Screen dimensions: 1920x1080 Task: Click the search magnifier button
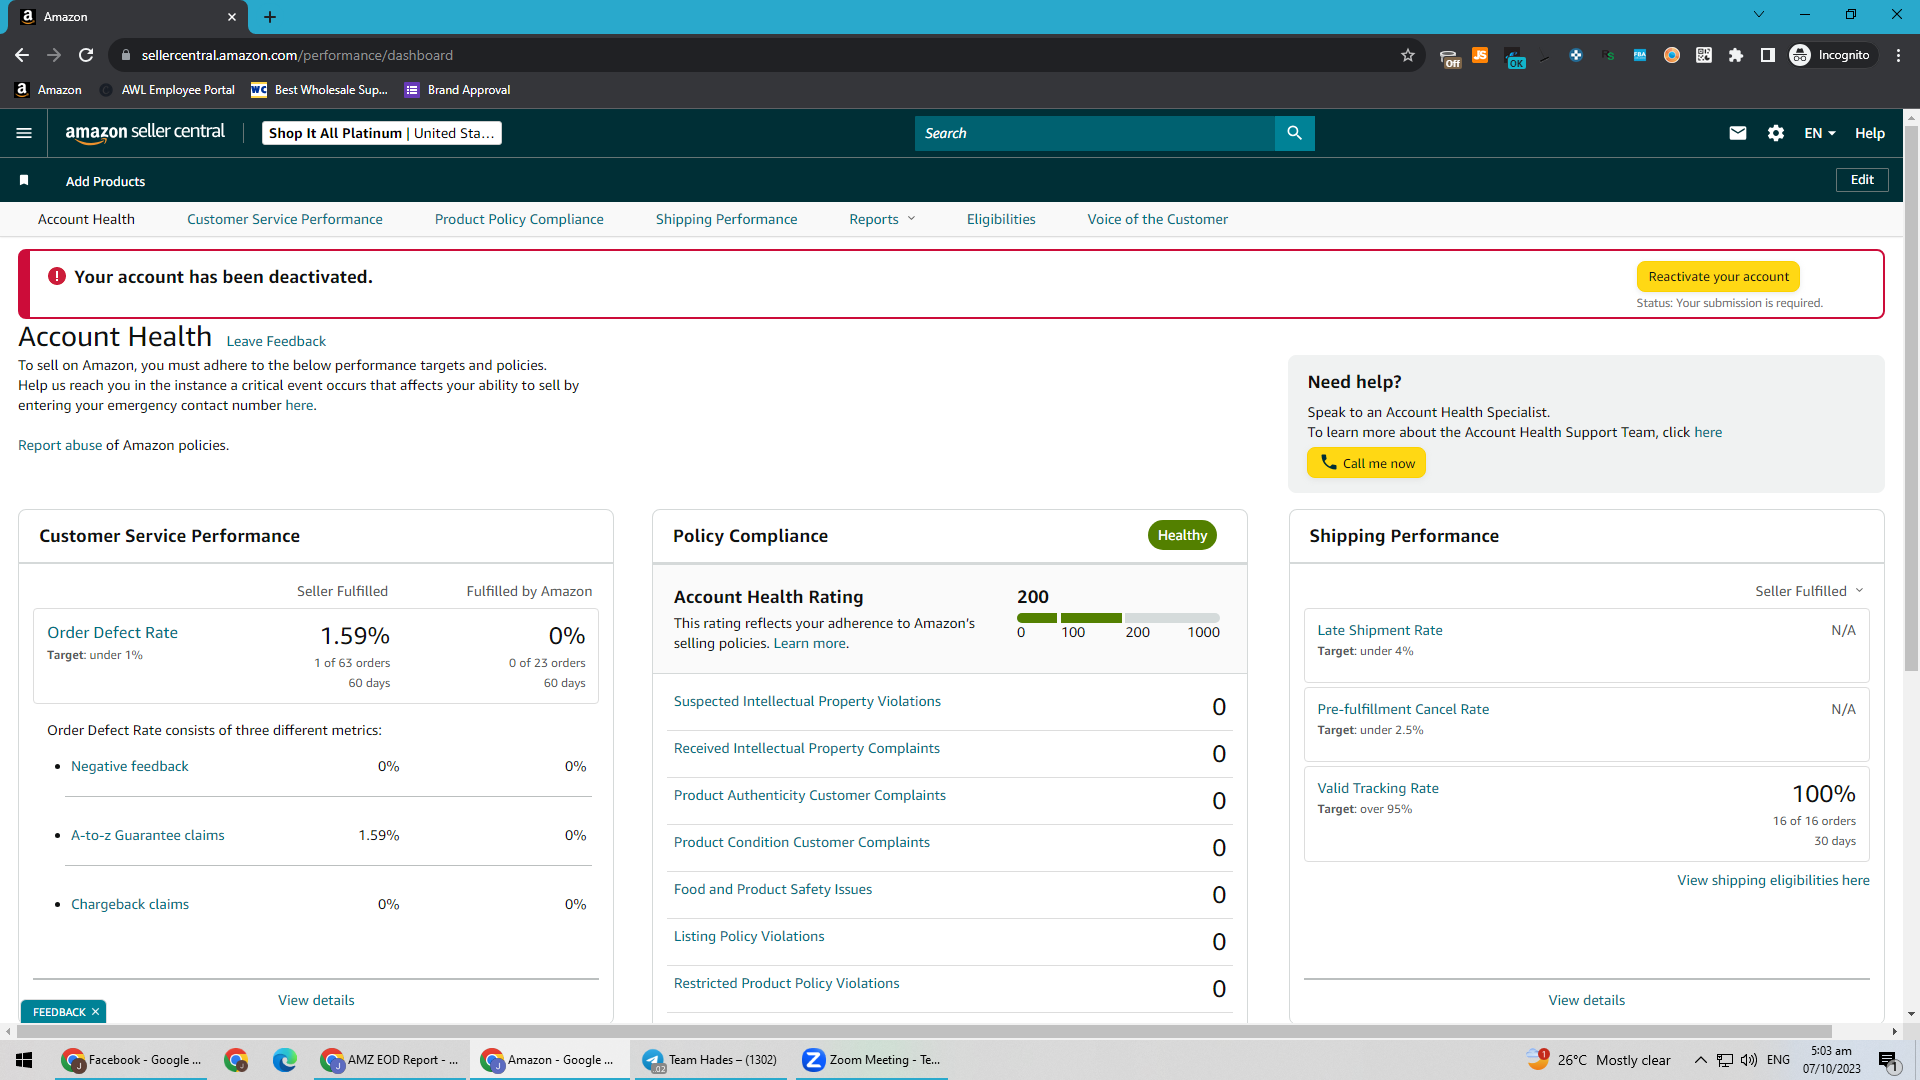[1294, 133]
